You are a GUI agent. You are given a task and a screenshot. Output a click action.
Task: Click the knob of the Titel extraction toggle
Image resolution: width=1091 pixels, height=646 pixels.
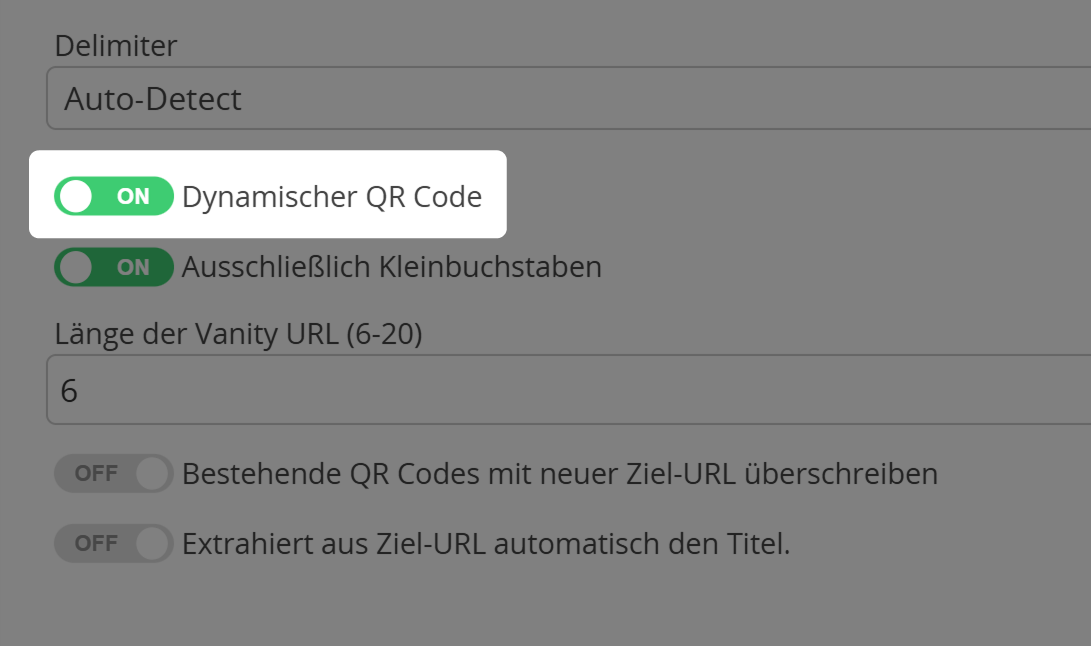[x=152, y=544]
